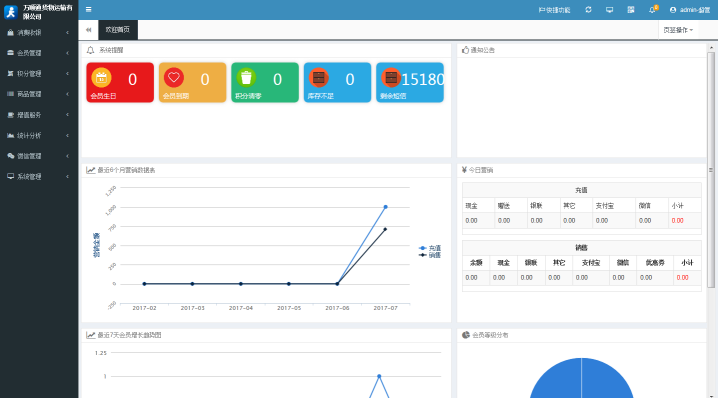Click the 库存不足 drawer icon
718x398 pixels.
(x=319, y=78)
